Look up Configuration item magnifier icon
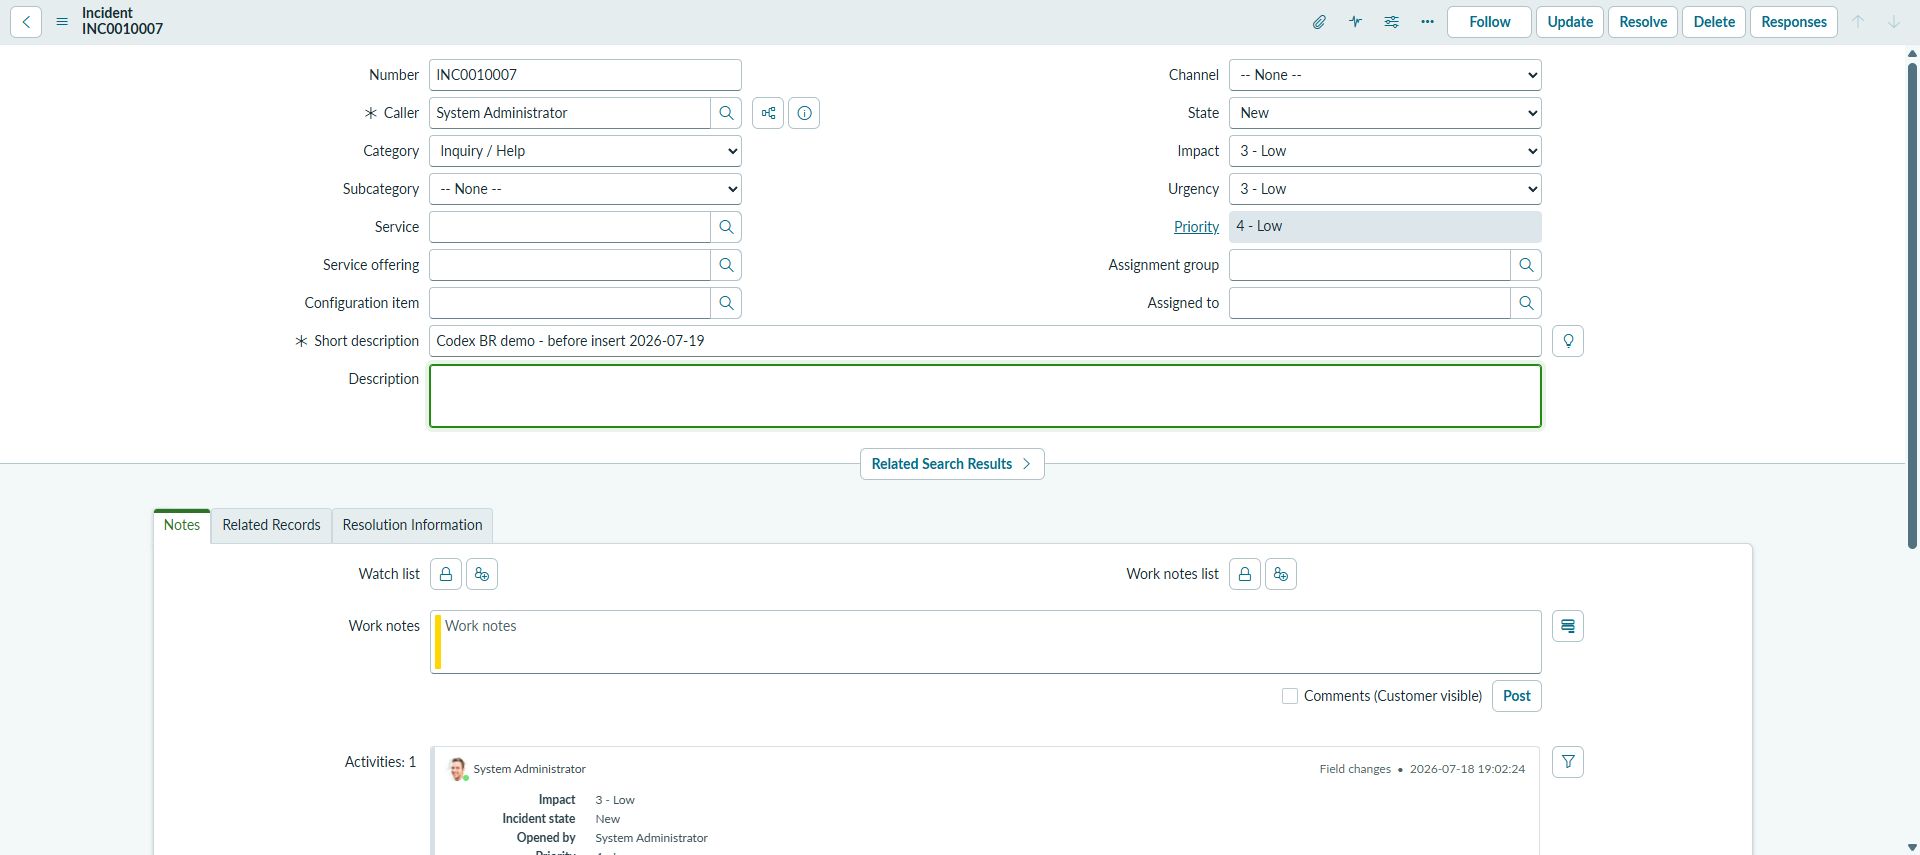1920x855 pixels. pyautogui.click(x=726, y=303)
